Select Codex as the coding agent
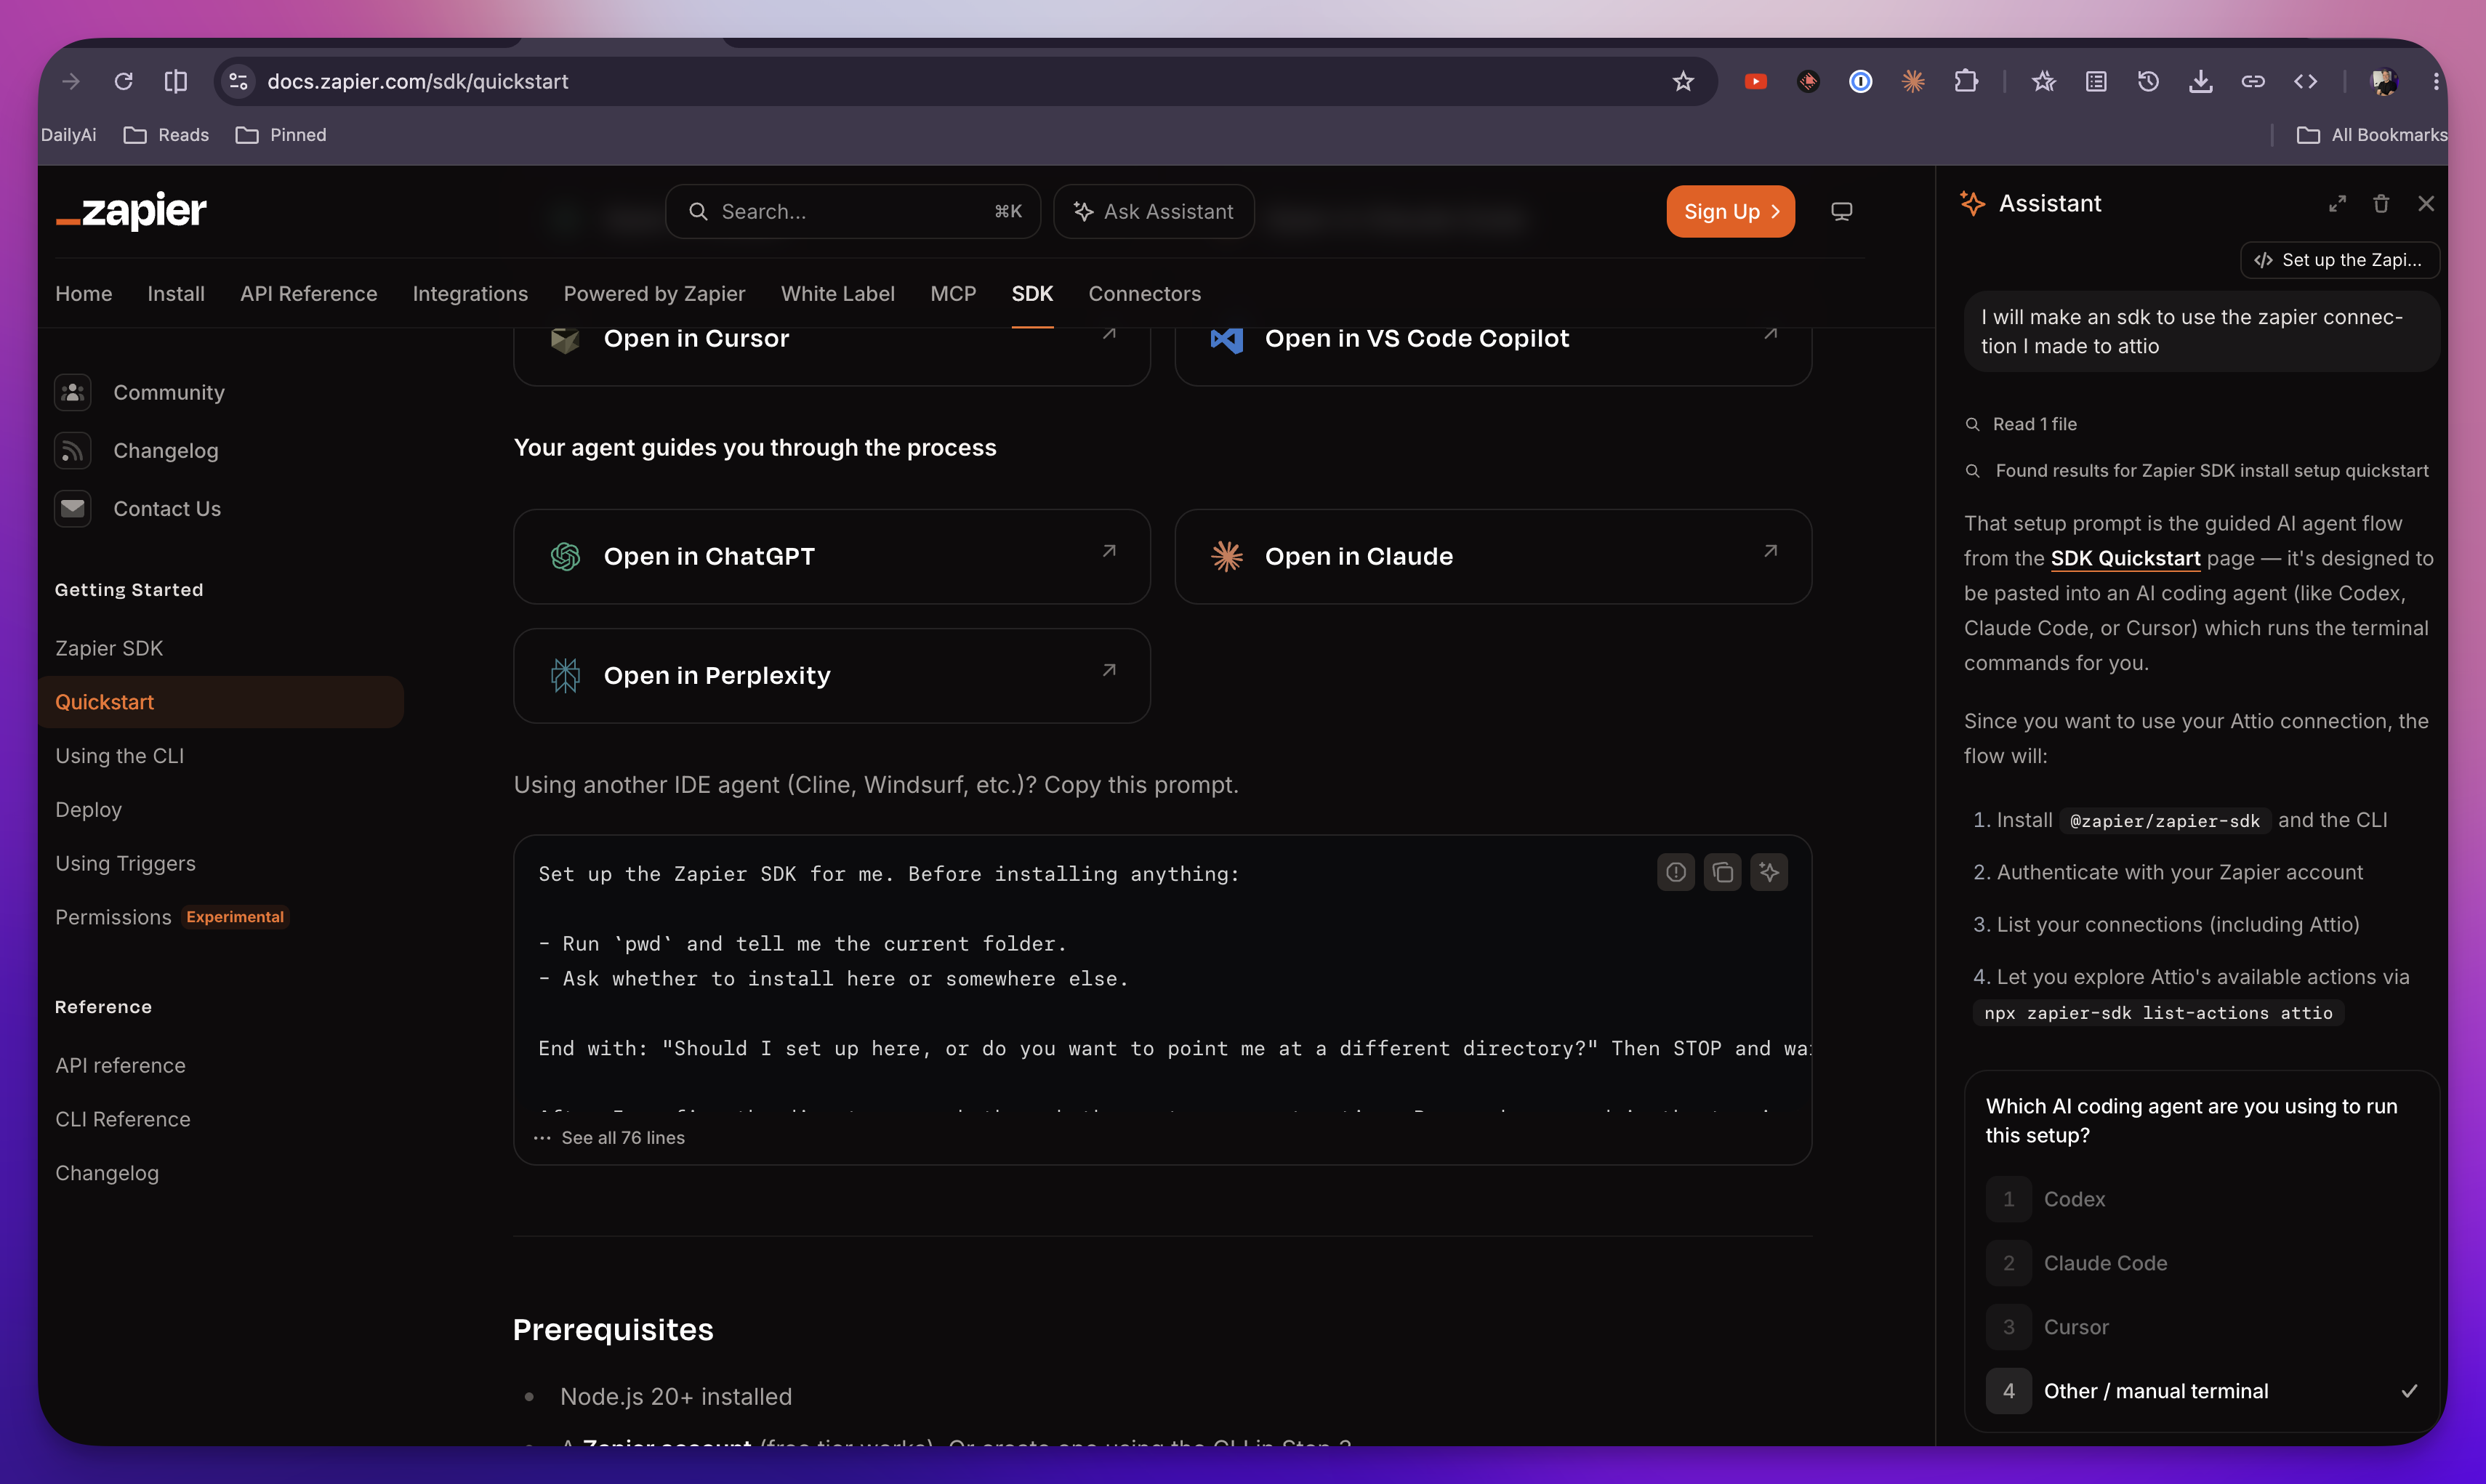This screenshot has width=2486, height=1484. click(x=2202, y=1199)
